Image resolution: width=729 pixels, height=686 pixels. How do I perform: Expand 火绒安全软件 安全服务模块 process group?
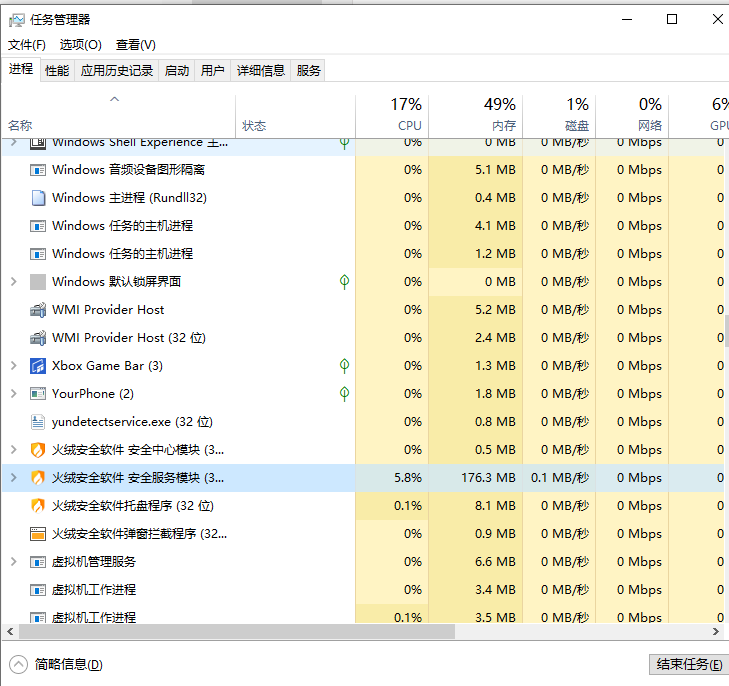pos(13,477)
